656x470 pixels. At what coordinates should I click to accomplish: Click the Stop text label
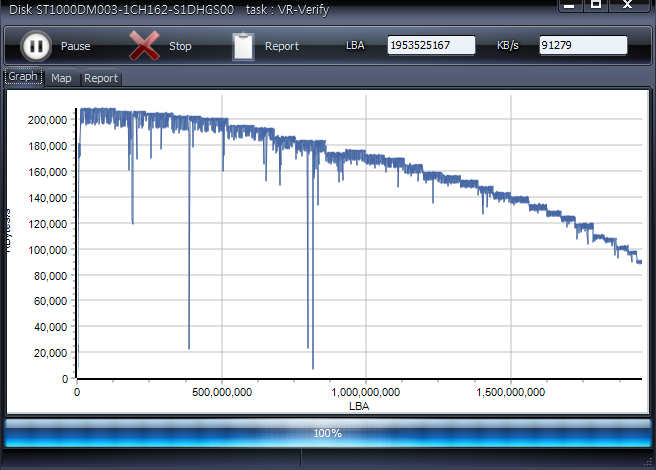coord(180,46)
